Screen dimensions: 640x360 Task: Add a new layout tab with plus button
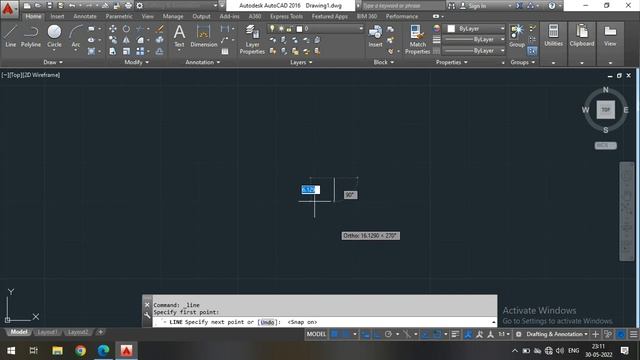[100, 332]
